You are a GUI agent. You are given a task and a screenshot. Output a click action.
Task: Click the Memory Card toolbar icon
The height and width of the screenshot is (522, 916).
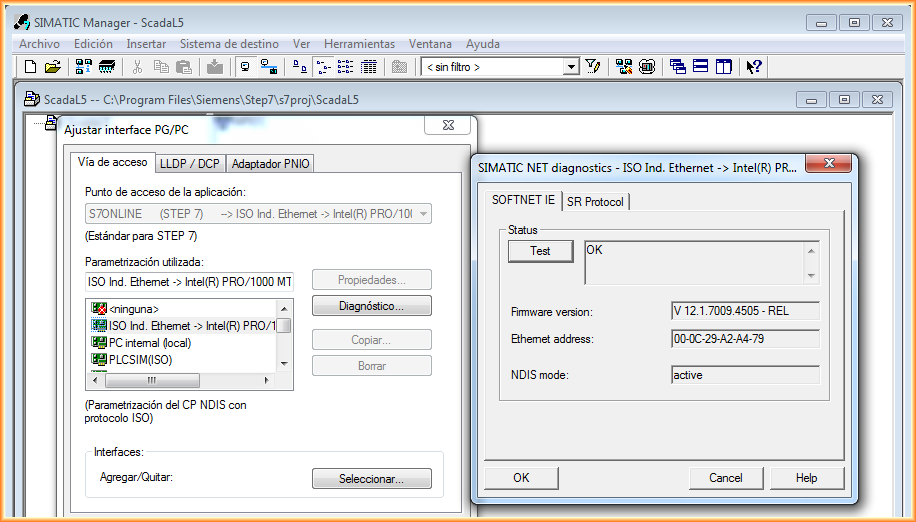point(106,67)
